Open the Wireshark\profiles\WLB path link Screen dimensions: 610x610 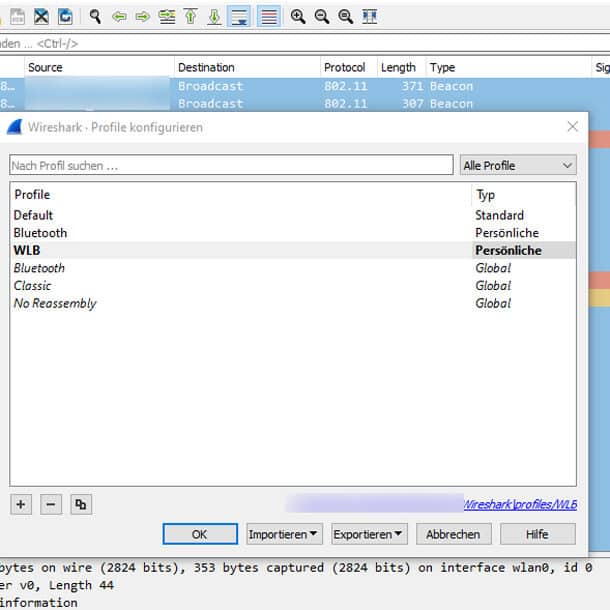[520, 505]
